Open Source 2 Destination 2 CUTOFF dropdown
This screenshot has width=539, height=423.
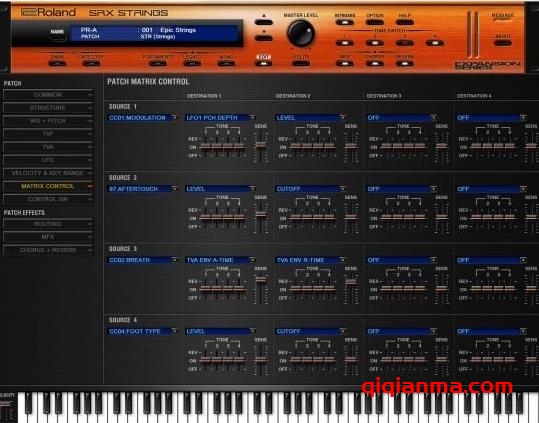310,189
